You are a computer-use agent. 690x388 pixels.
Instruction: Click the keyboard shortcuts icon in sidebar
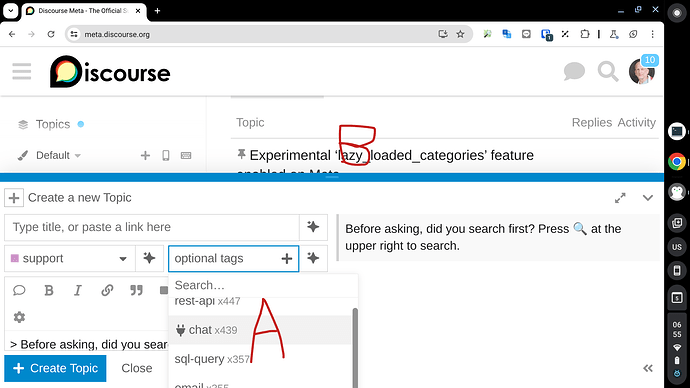coord(186,155)
